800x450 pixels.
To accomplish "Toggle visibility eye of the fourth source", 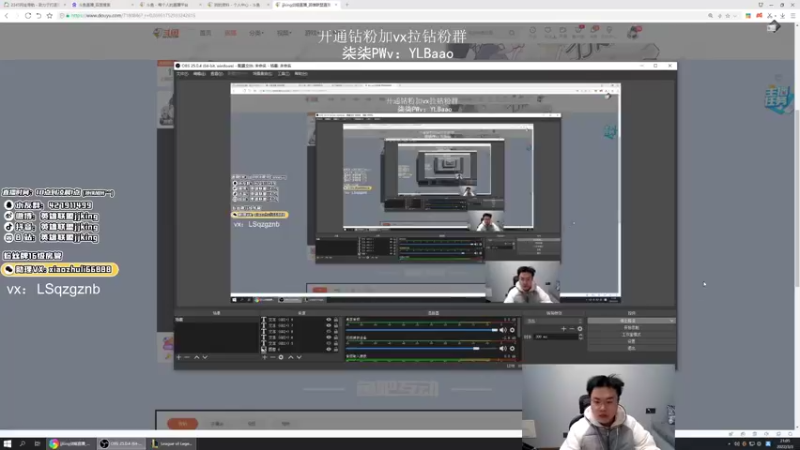I will point(329,337).
